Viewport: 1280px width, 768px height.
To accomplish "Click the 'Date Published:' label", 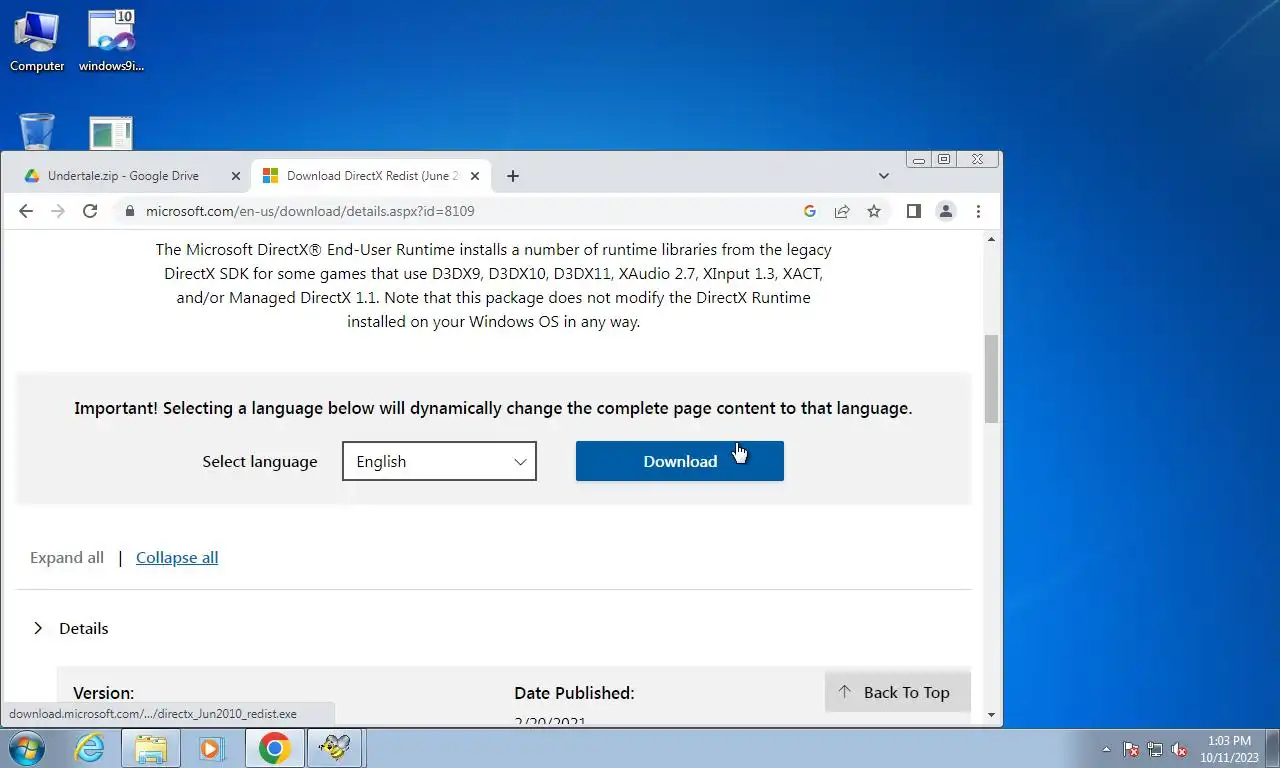I will [574, 693].
